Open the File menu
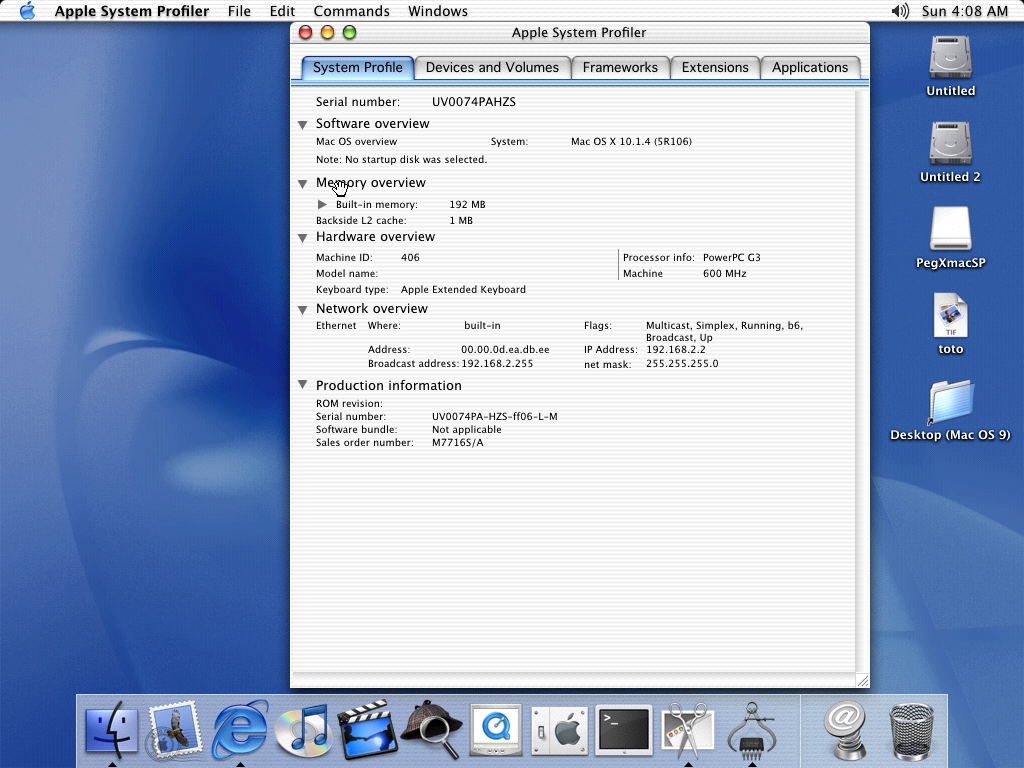The height and width of the screenshot is (768, 1024). 239,11
